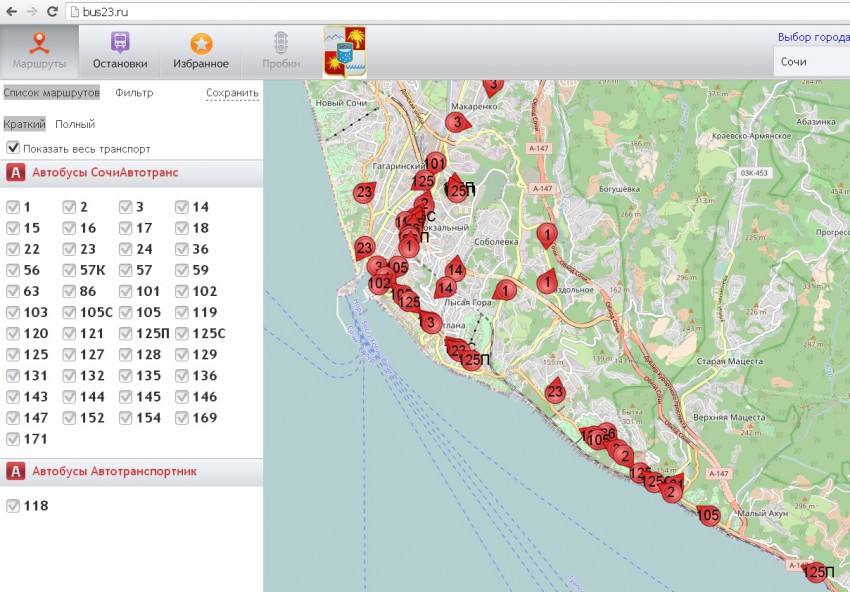
Task: Click the browser reload icon
Action: click(52, 11)
